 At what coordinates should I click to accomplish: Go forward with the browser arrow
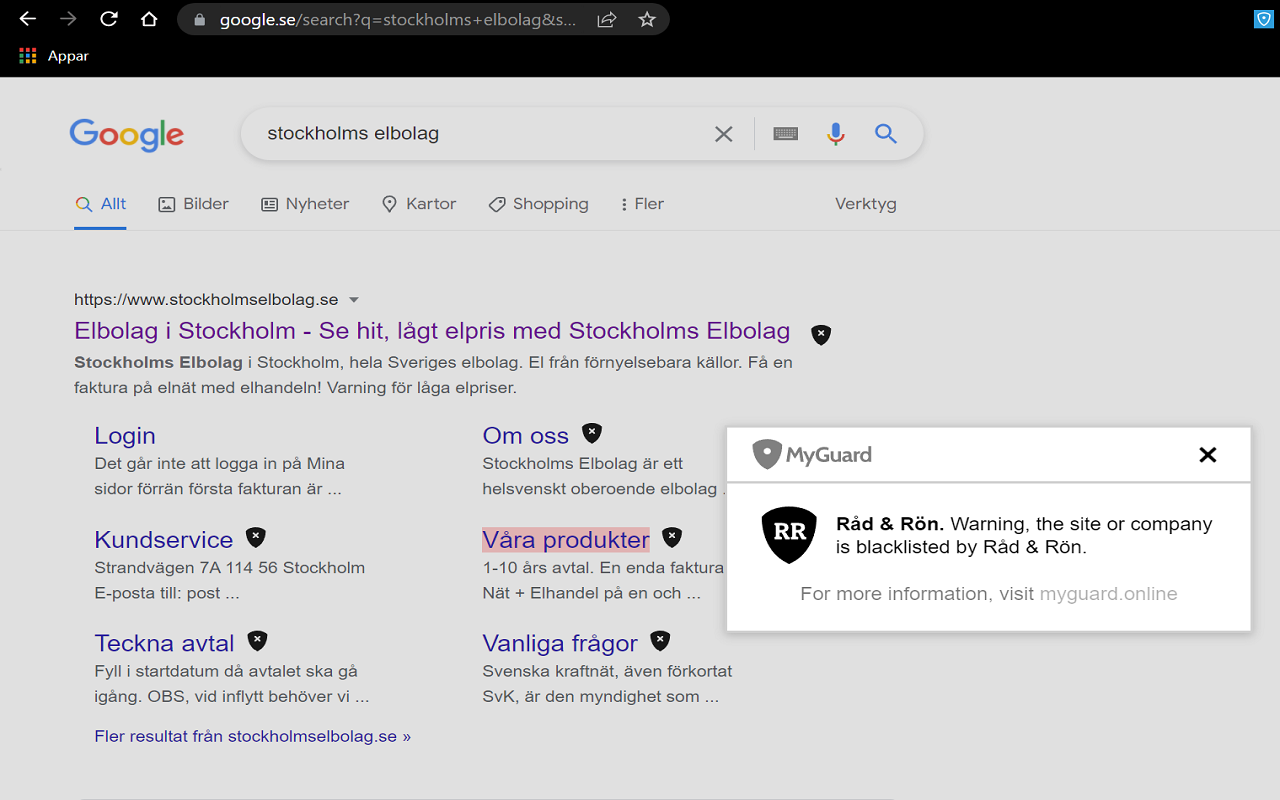(x=68, y=19)
